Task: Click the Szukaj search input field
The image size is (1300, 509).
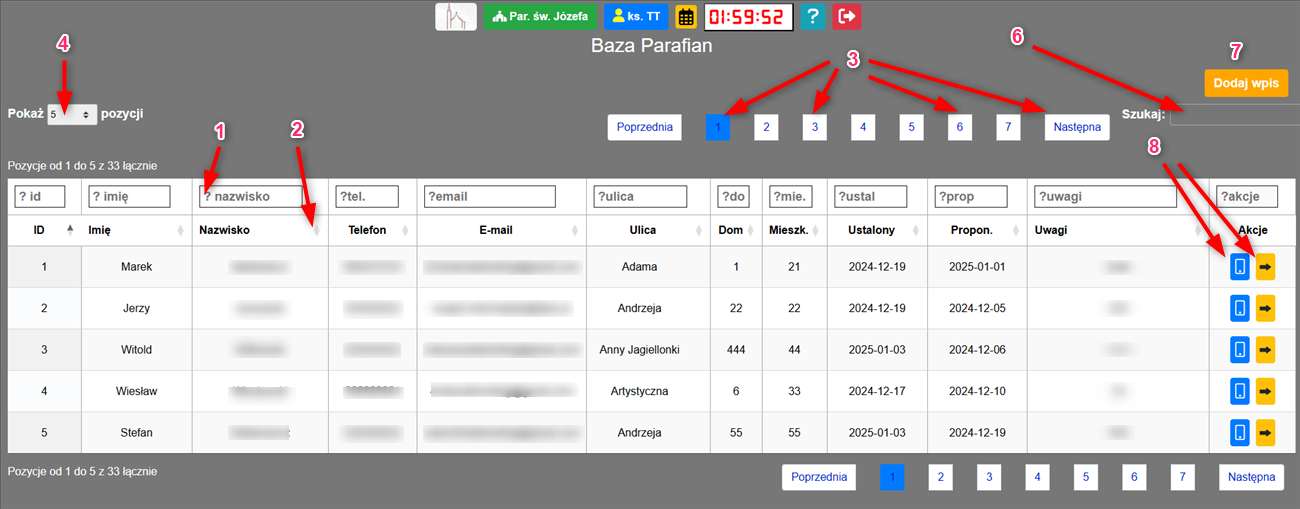Action: click(x=1233, y=115)
